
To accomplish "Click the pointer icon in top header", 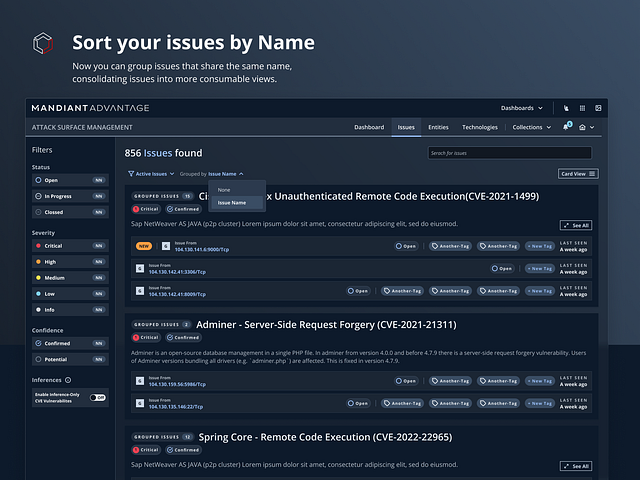I will tap(566, 108).
